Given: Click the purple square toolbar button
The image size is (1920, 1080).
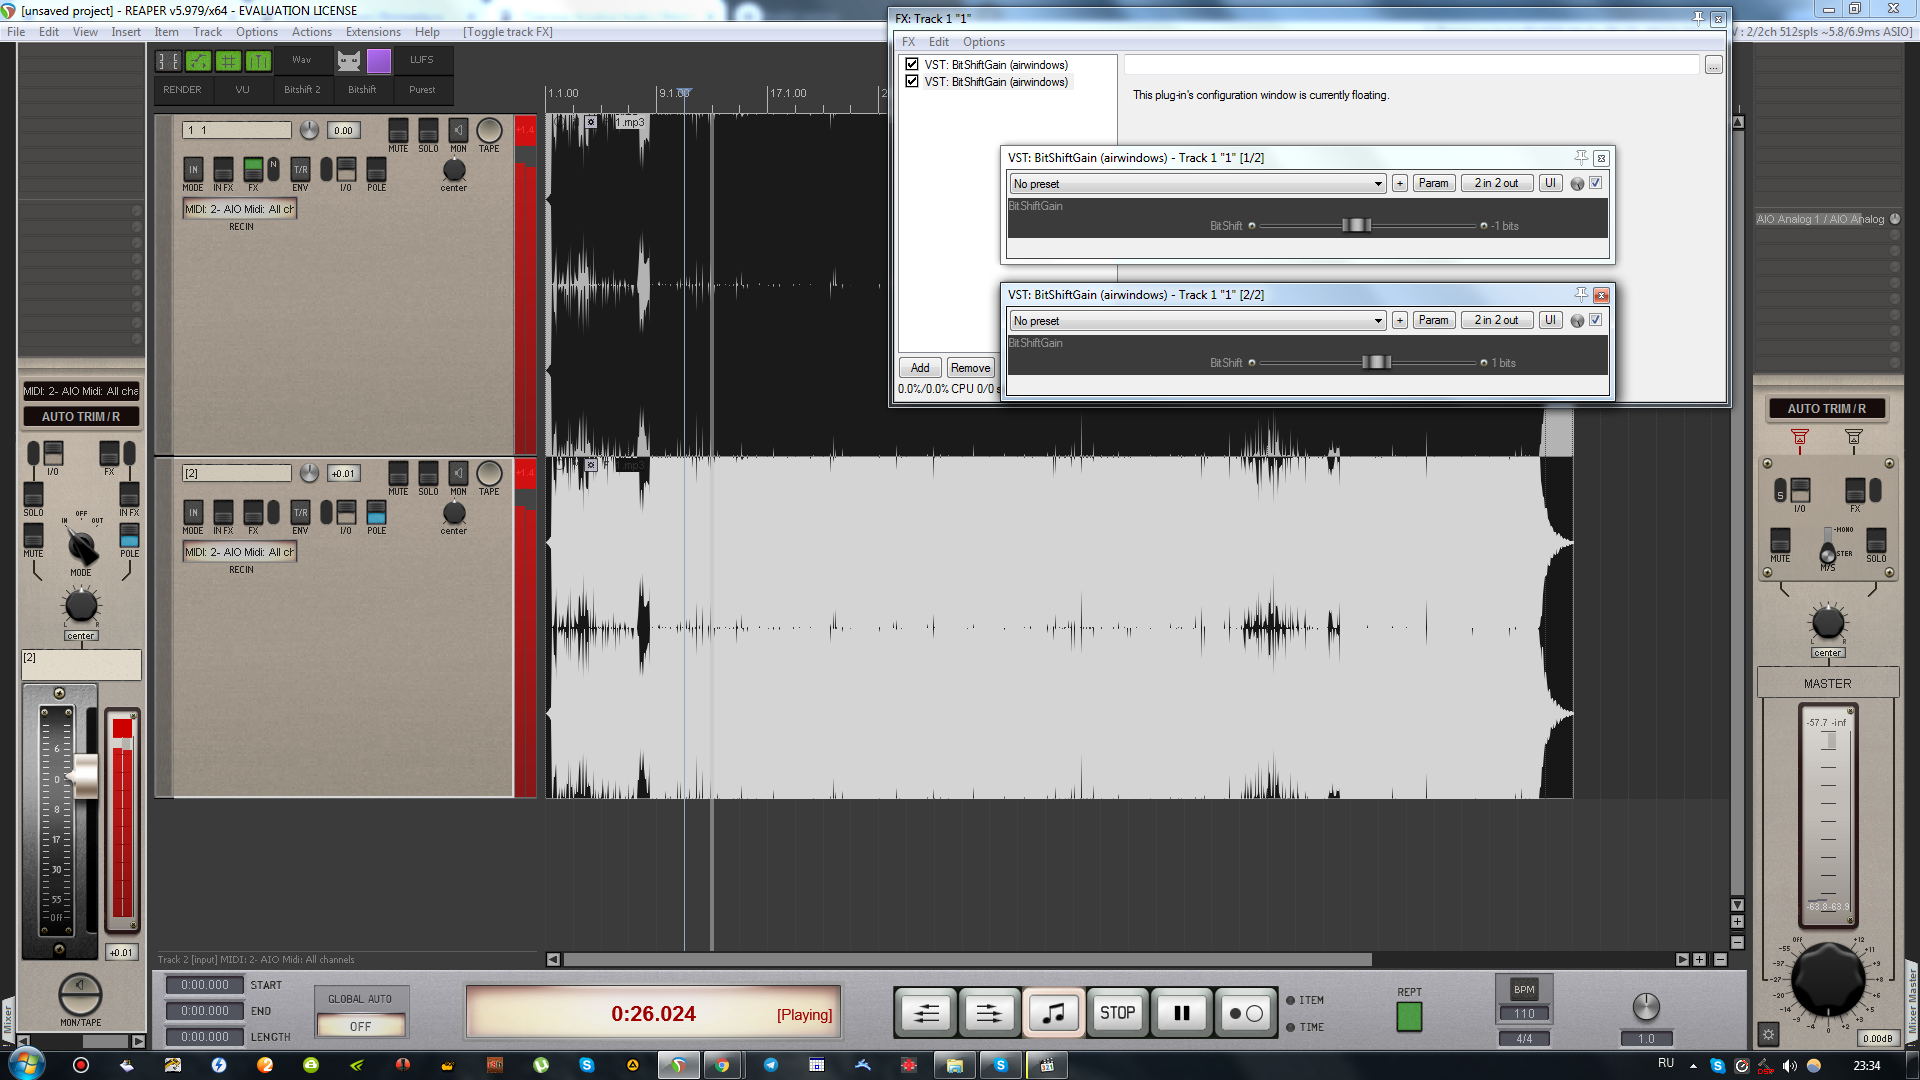Looking at the screenshot, I should click(379, 61).
